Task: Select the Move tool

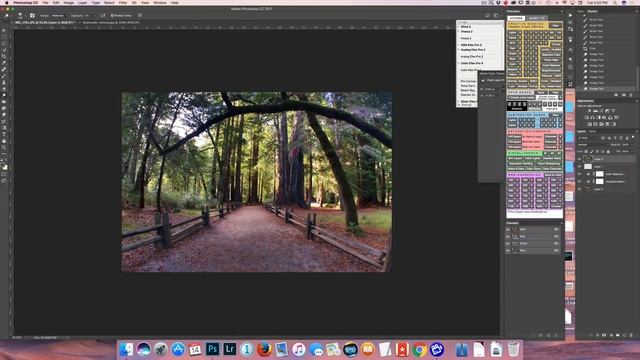Action: 4,30
